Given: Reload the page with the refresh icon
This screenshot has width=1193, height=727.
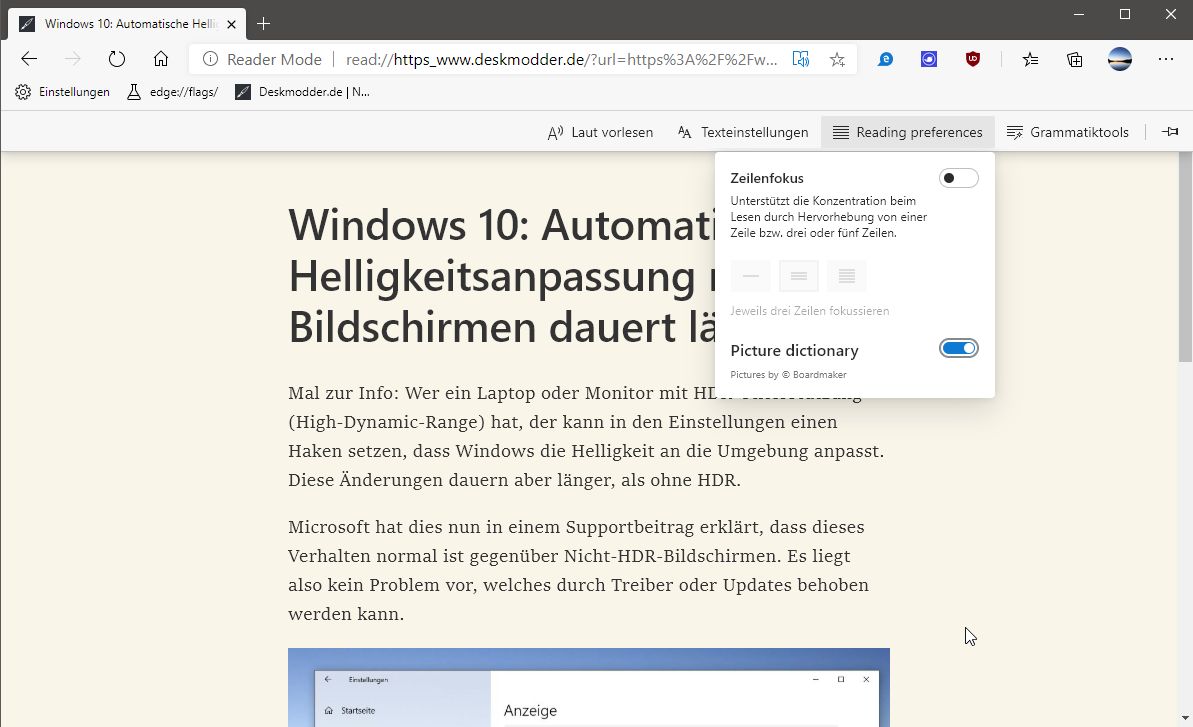Looking at the screenshot, I should pyautogui.click(x=116, y=59).
